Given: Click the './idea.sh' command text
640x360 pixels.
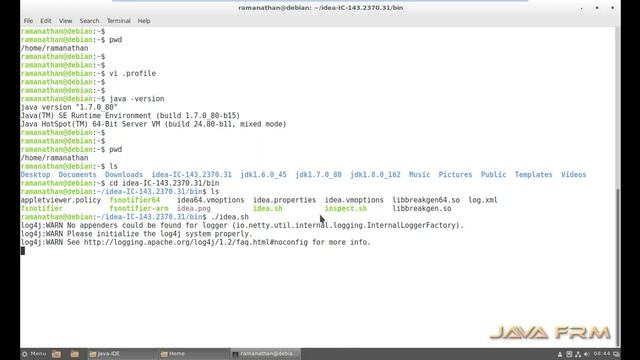Looking at the screenshot, I should click(230, 217).
